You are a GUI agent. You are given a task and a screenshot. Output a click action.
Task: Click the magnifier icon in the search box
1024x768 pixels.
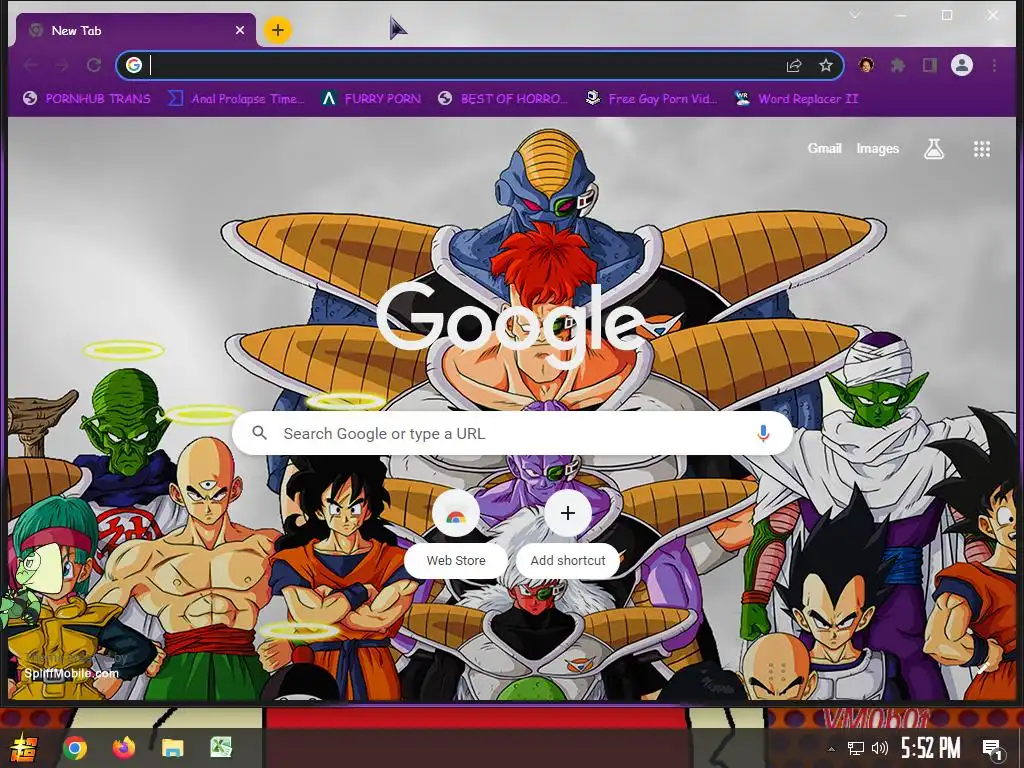click(259, 432)
